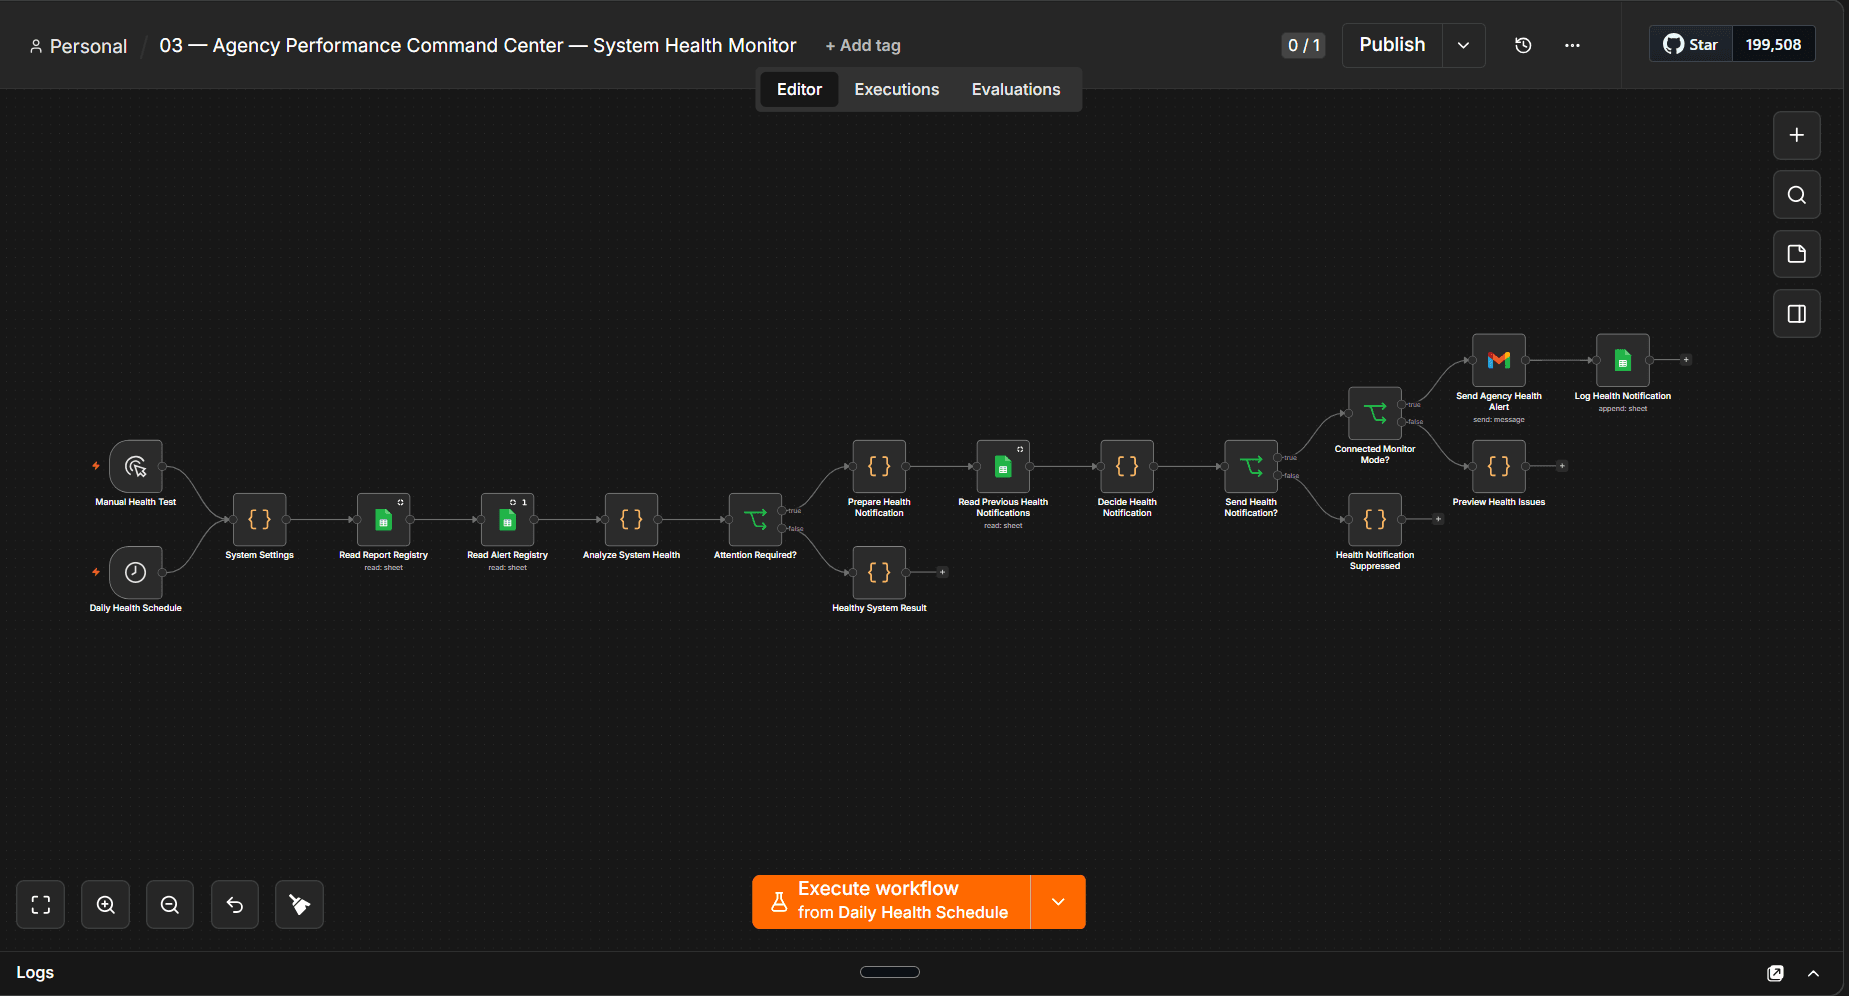Add node after Preview Health Issues output
The height and width of the screenshot is (996, 1849).
[x=1562, y=466]
